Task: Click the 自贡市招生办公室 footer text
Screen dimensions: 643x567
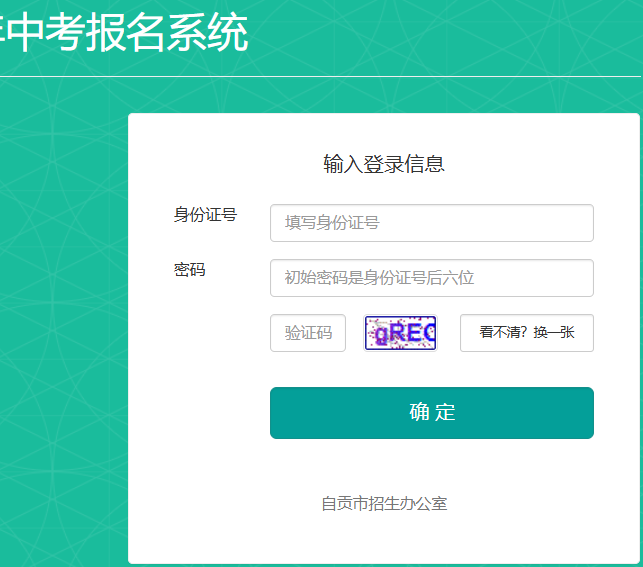Action: click(x=384, y=503)
